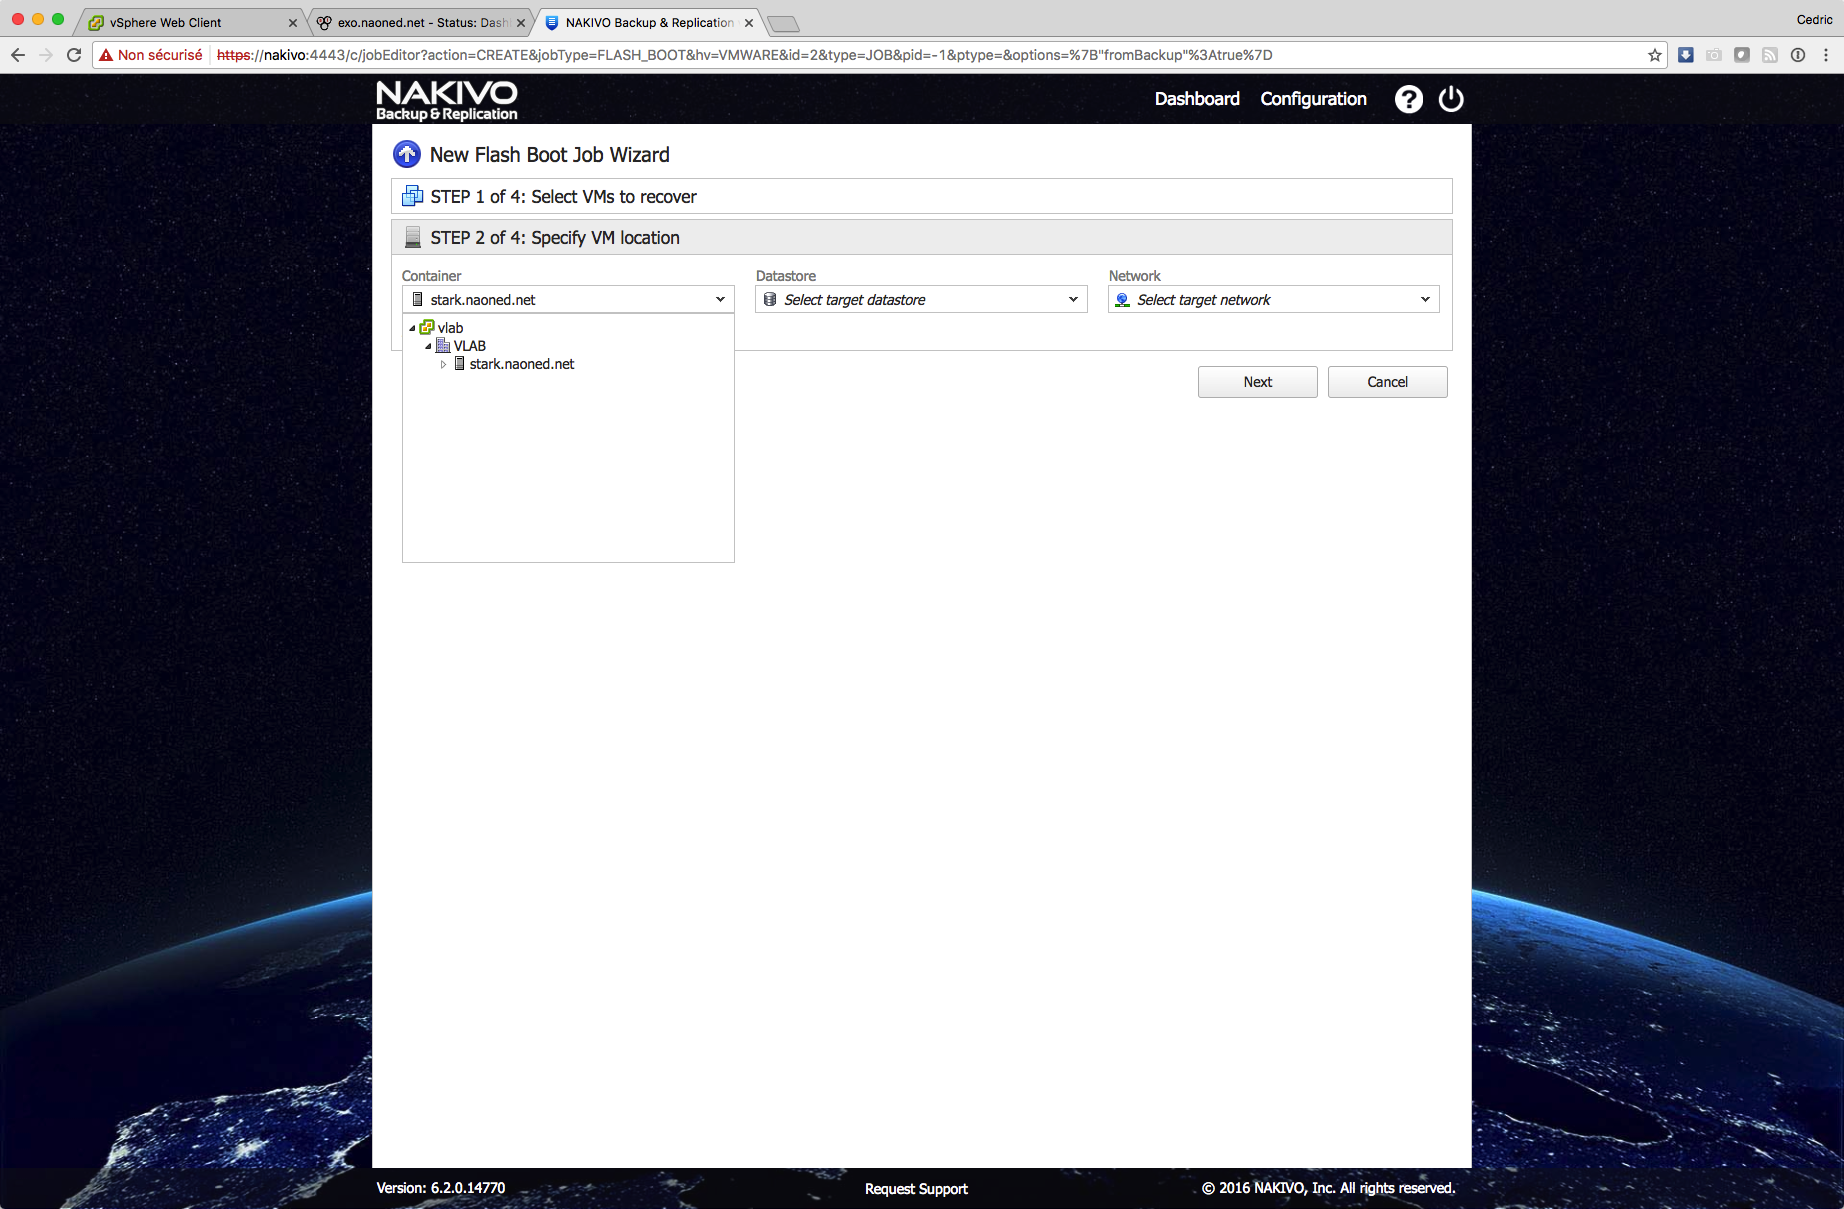This screenshot has width=1844, height=1209.
Task: Reload the page with browser refresh icon
Action: click(x=74, y=55)
